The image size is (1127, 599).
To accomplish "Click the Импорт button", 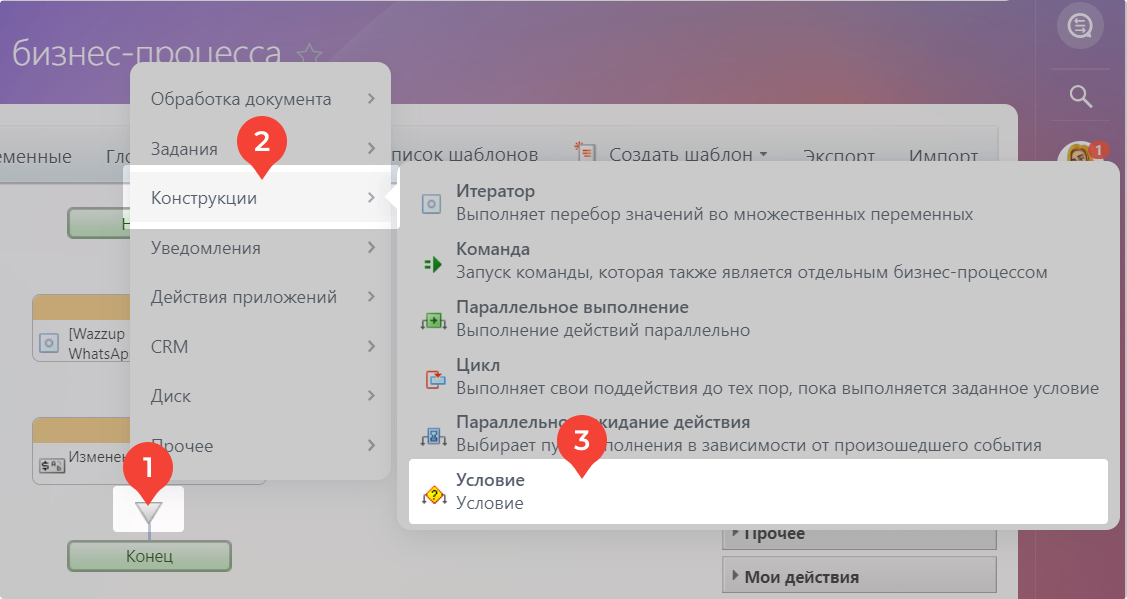I will [x=942, y=156].
